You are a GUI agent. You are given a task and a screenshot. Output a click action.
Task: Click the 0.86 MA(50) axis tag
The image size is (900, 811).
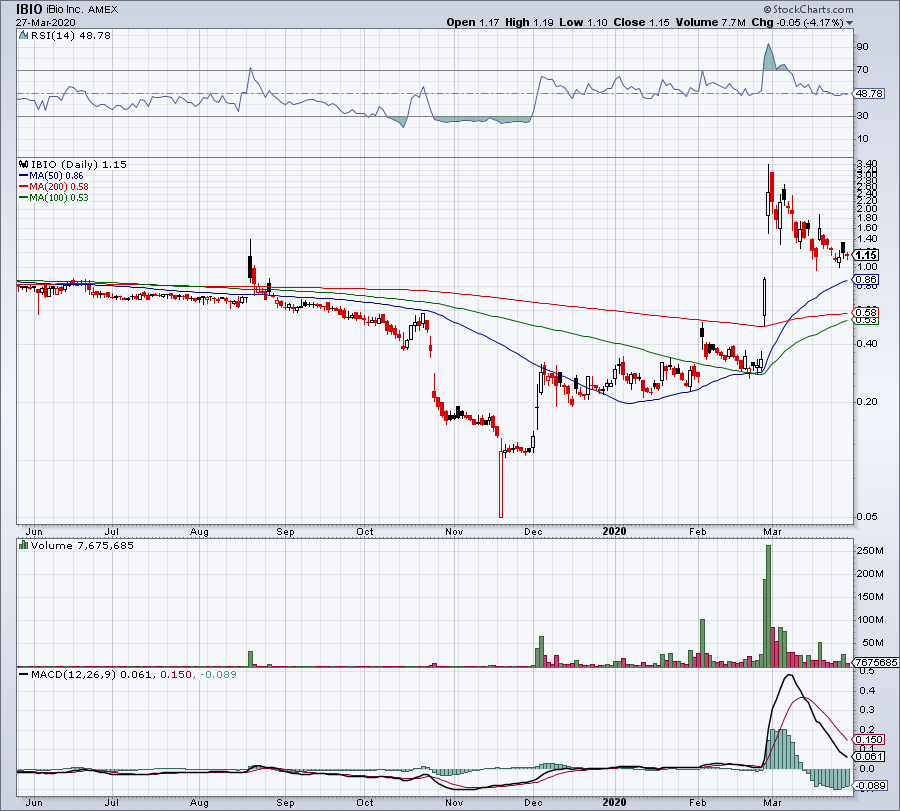[x=866, y=280]
